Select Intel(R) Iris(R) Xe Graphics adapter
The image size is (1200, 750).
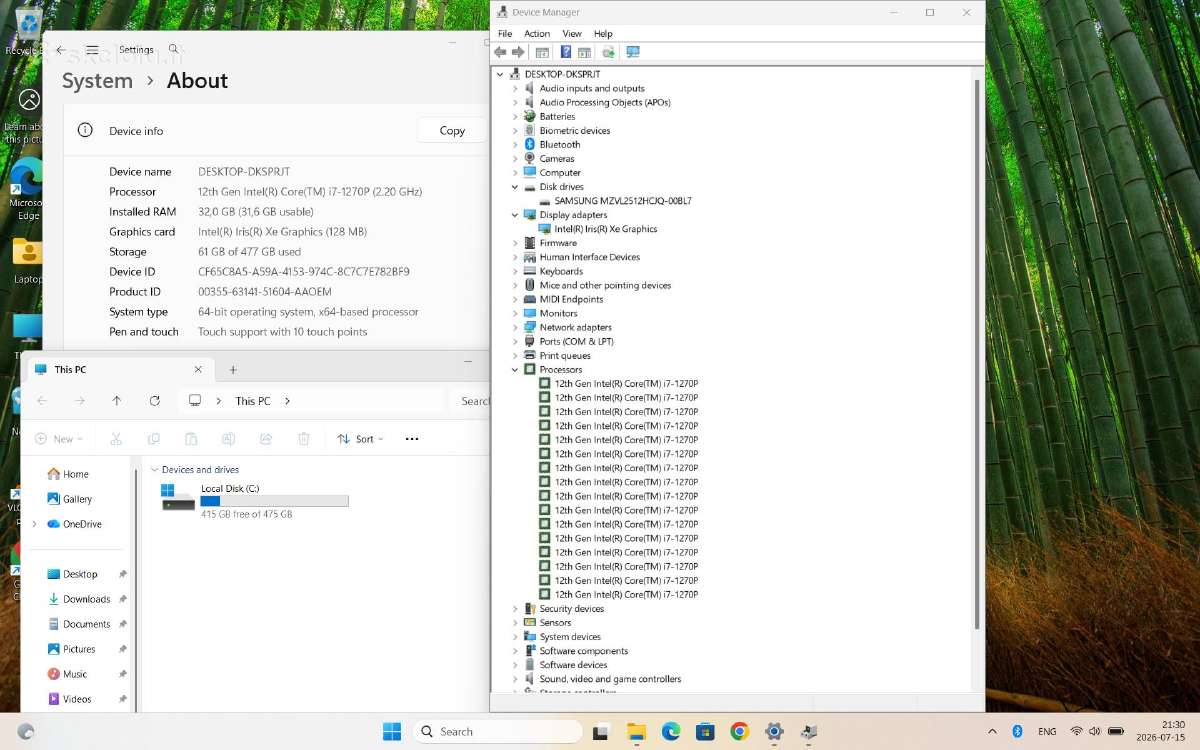[606, 228]
